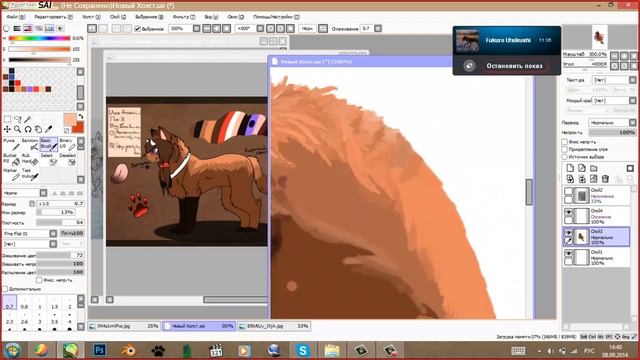Click Остановить показ button

coord(514,66)
